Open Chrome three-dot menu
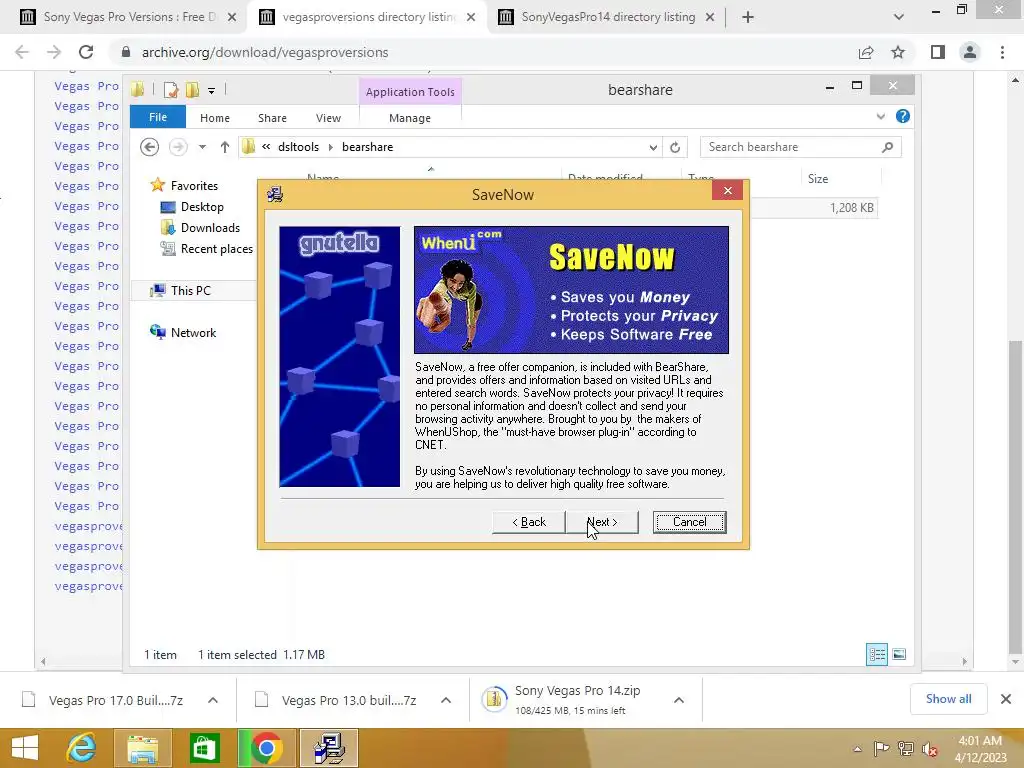 pos(1002,52)
